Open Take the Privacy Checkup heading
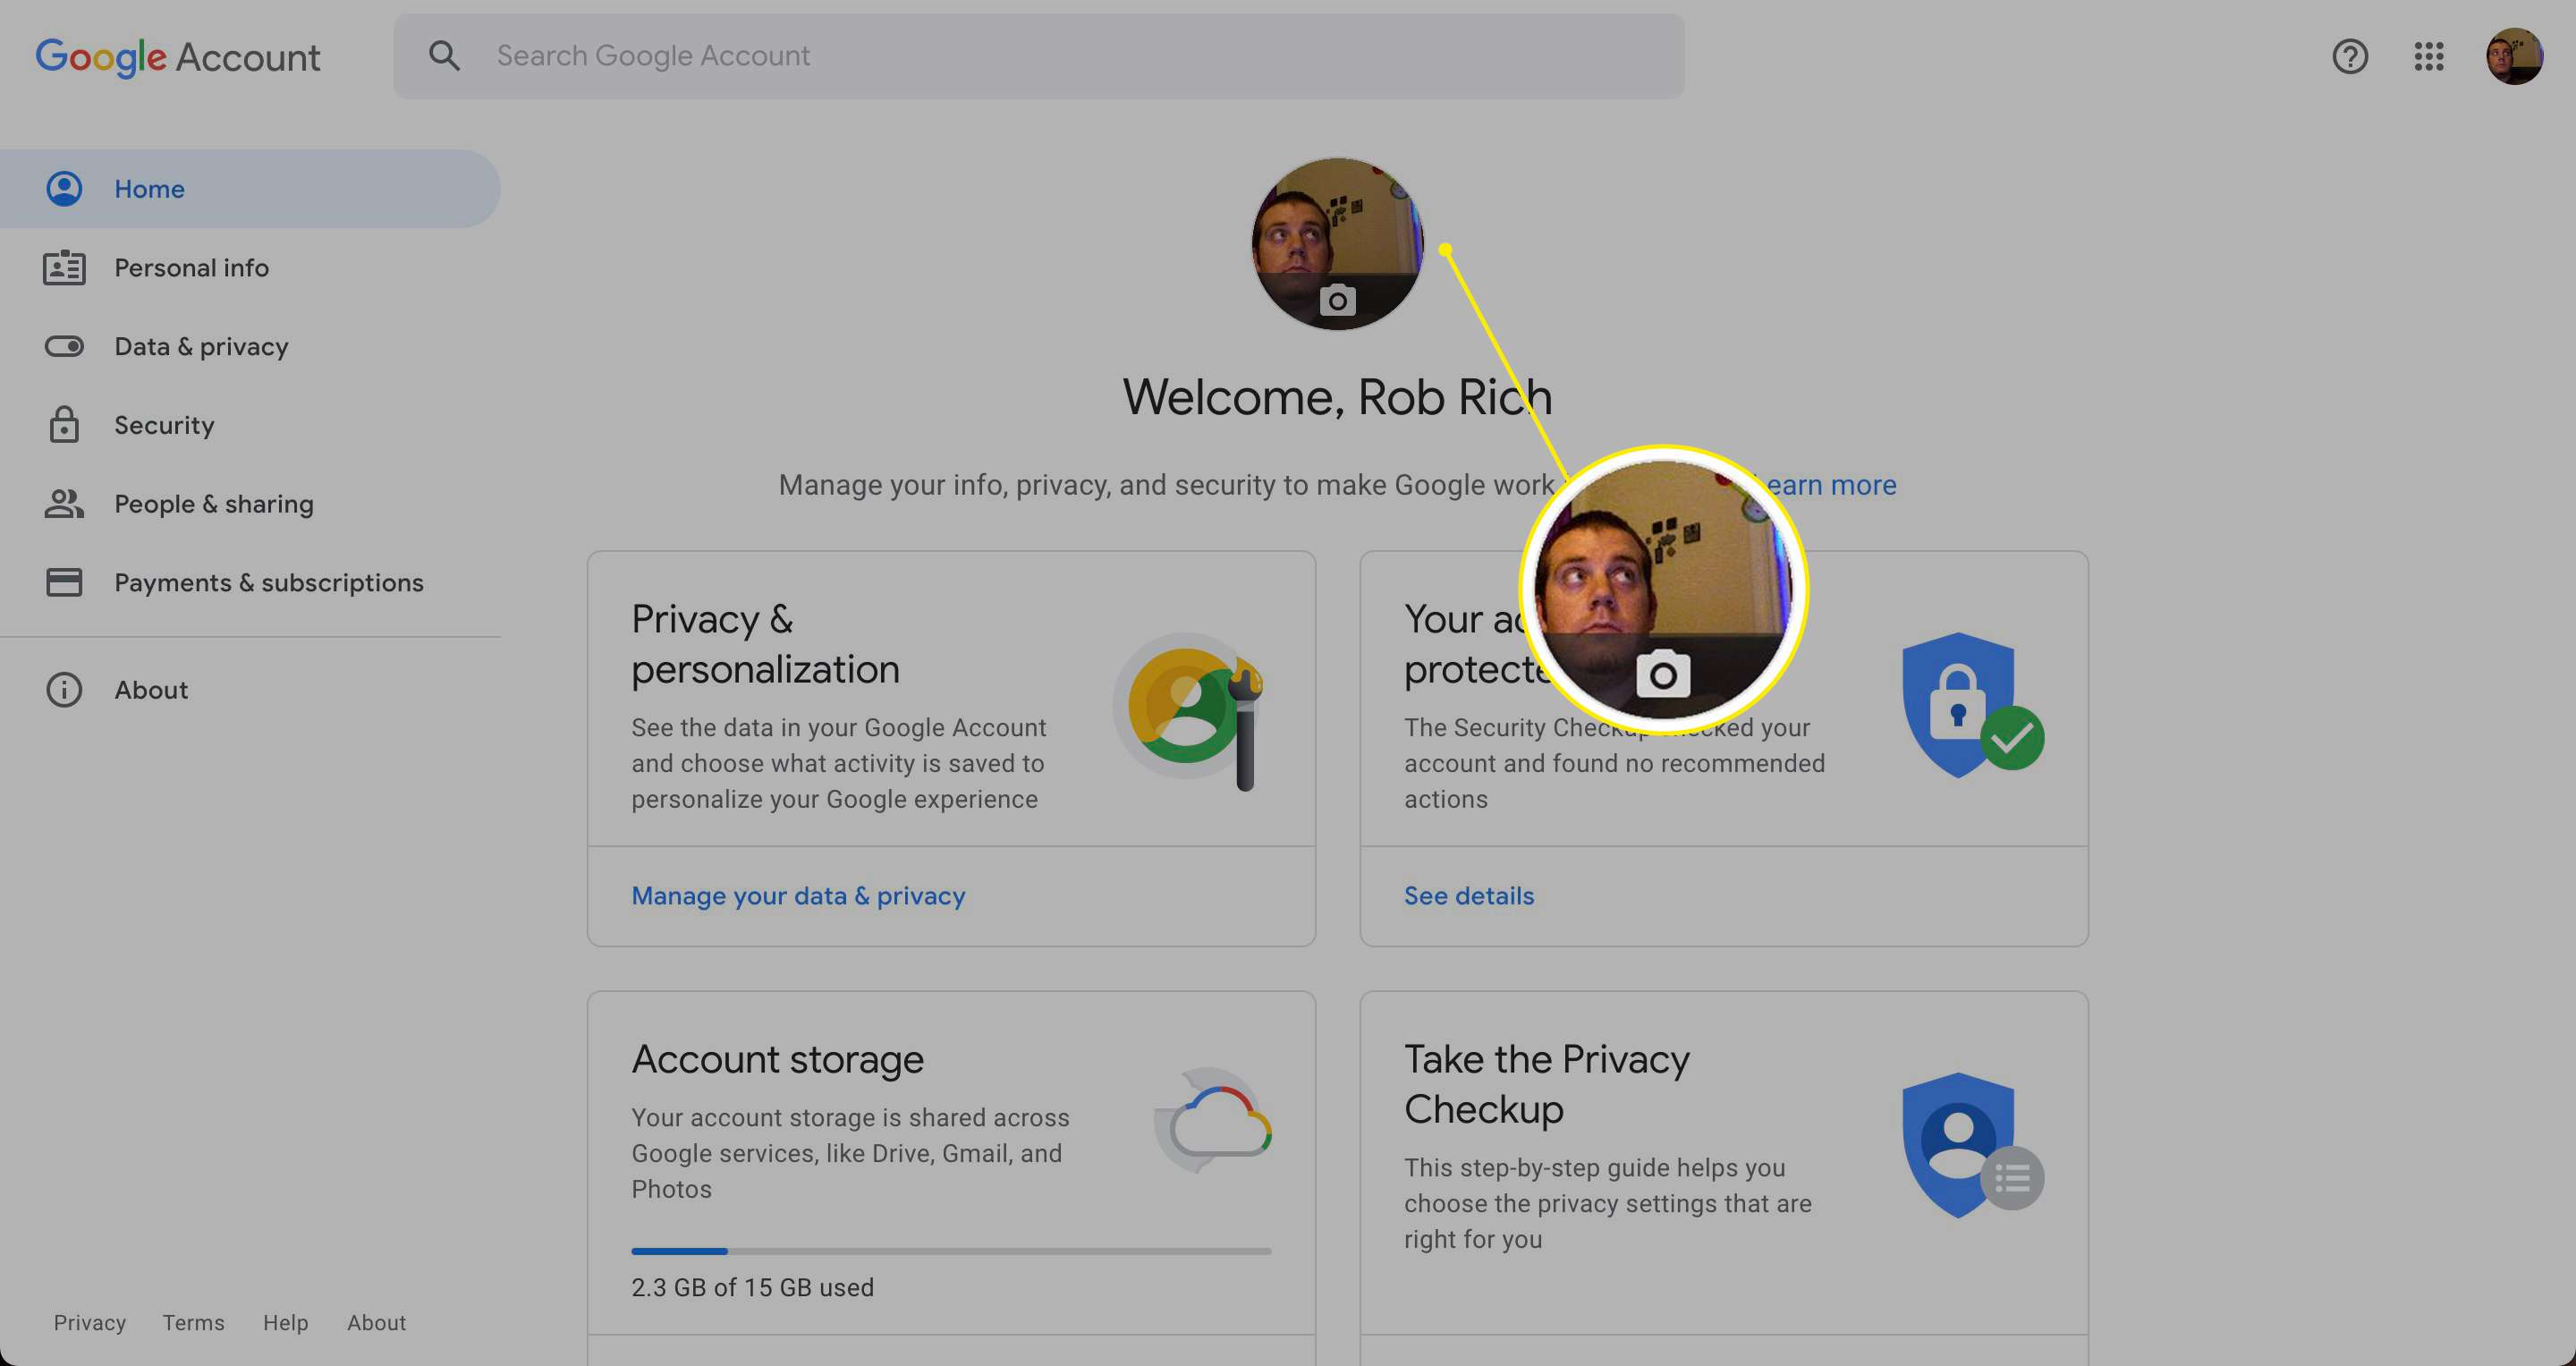This screenshot has height=1366, width=2576. click(x=1546, y=1084)
